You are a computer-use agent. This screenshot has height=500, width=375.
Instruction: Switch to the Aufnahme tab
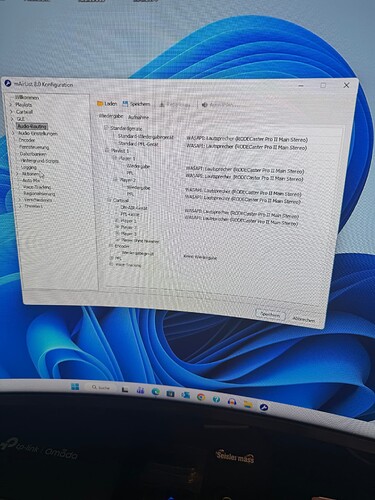pos(138,117)
